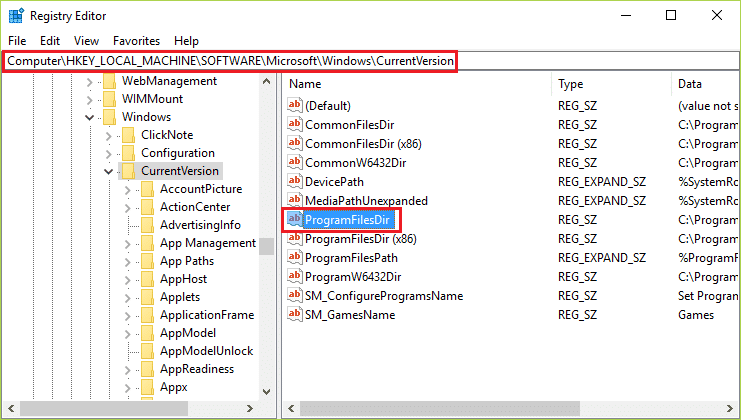
Task: Click the App Paths folder icon
Action: (x=147, y=261)
